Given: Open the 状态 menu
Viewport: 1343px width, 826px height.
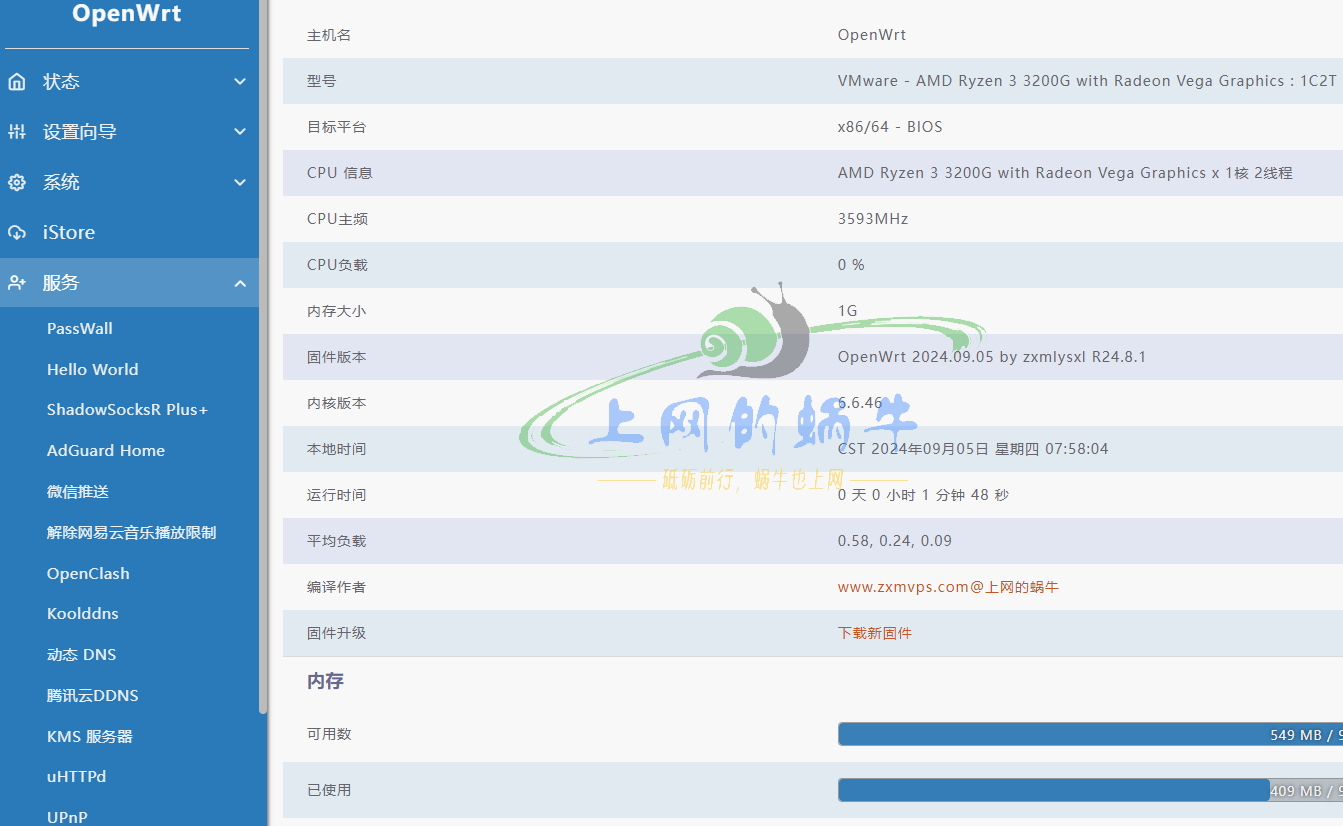Looking at the screenshot, I should 129,82.
